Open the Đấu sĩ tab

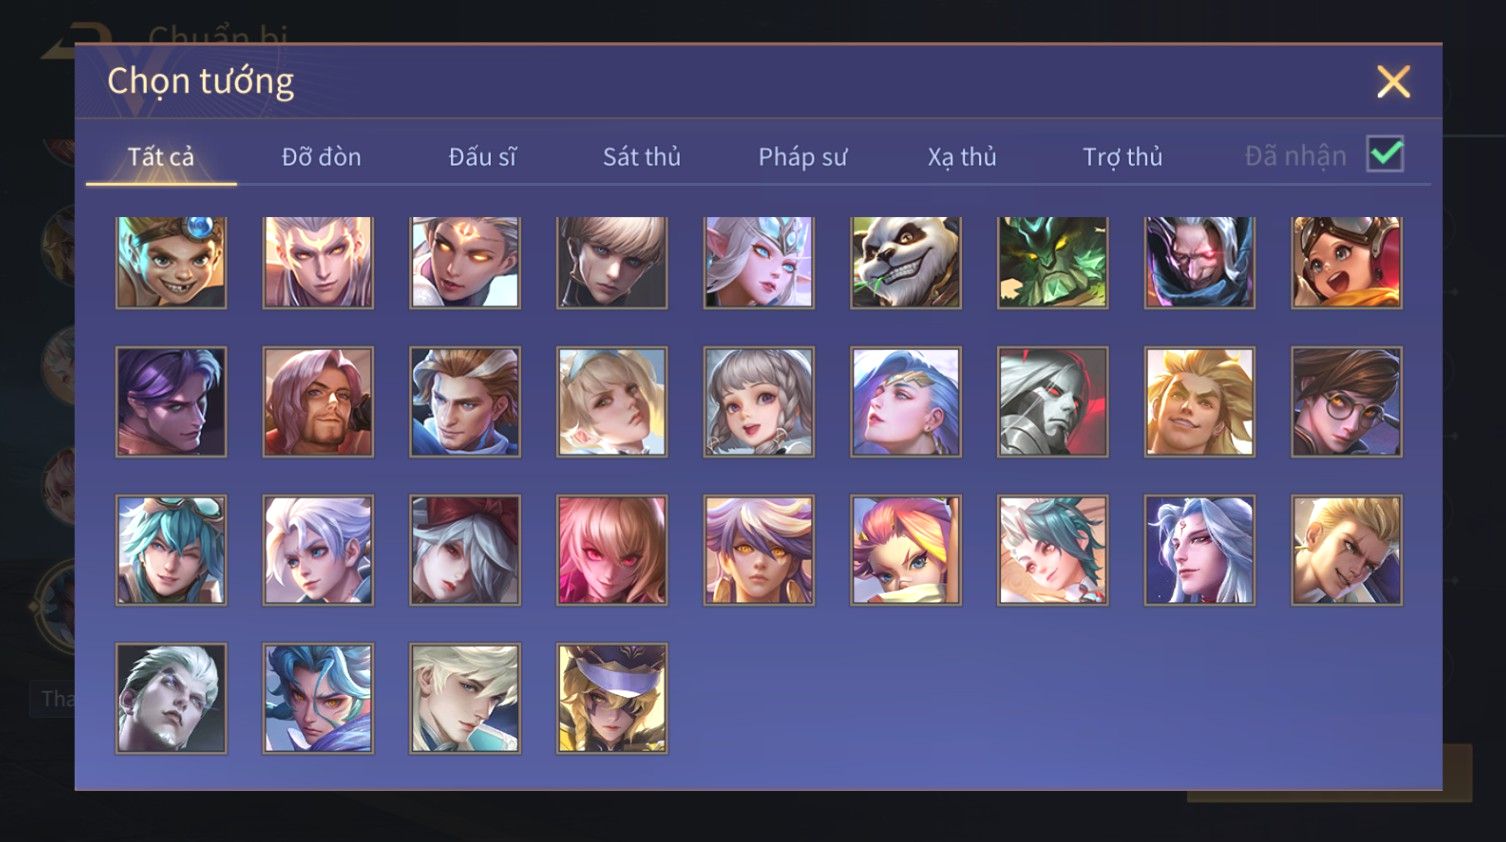(x=482, y=157)
